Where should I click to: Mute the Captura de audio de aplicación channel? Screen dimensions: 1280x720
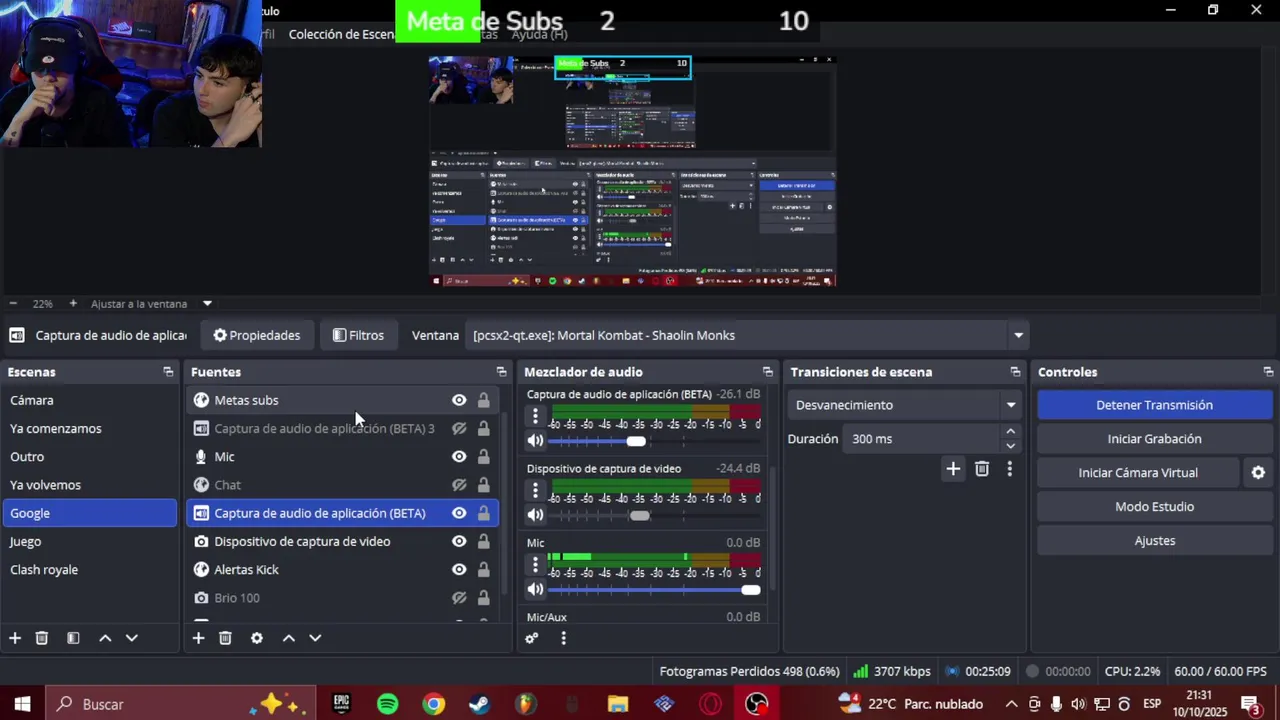tap(536, 441)
